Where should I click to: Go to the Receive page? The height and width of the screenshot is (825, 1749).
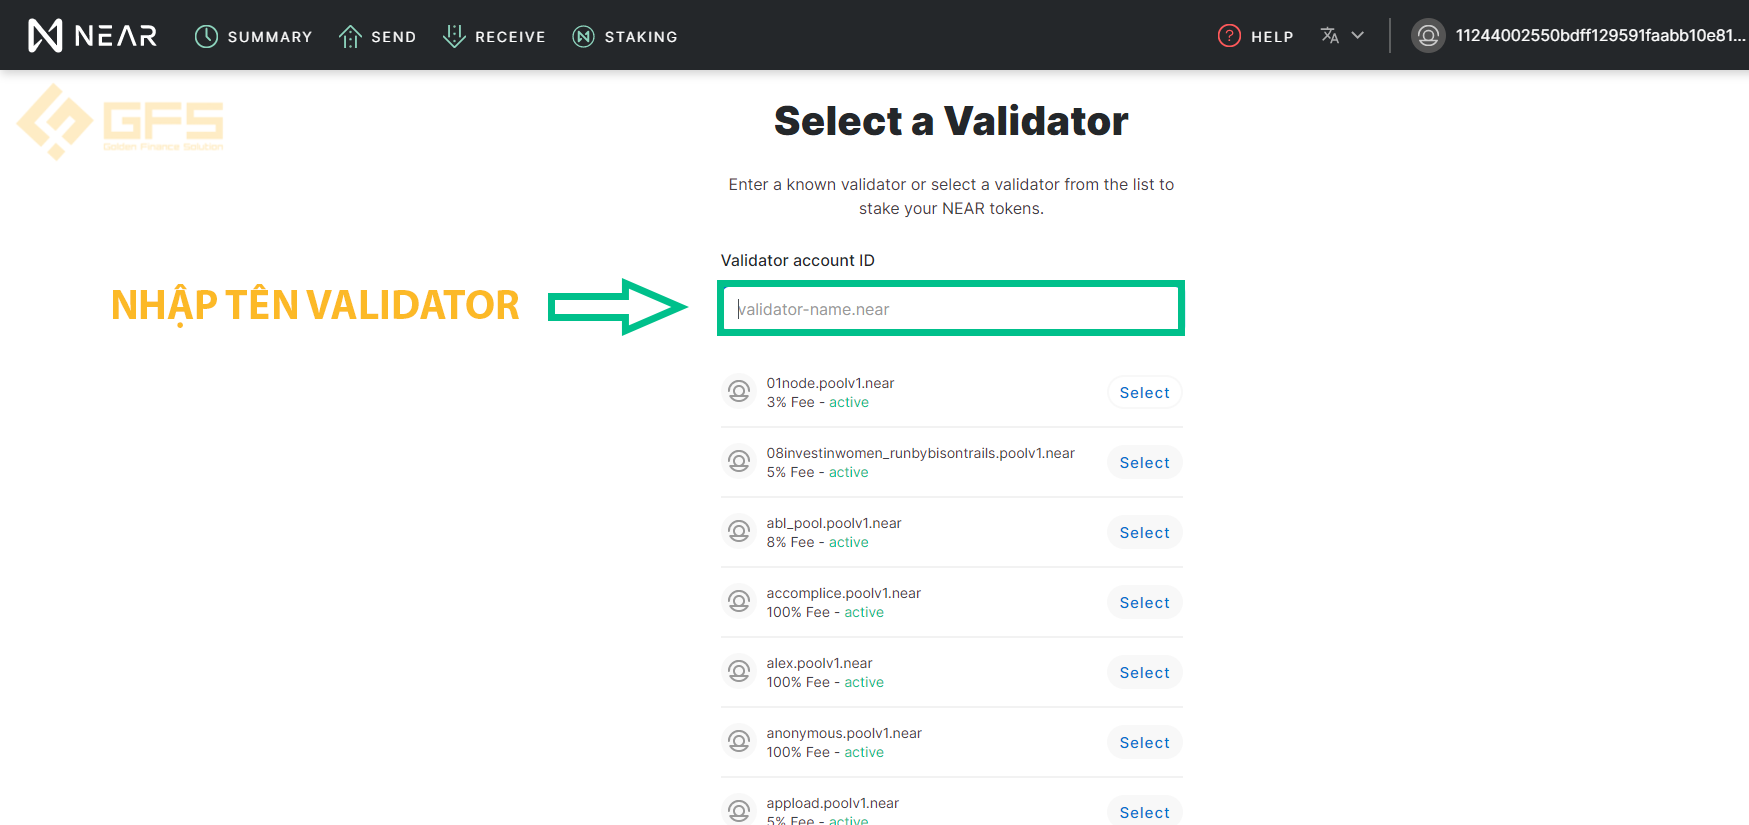coord(494,37)
